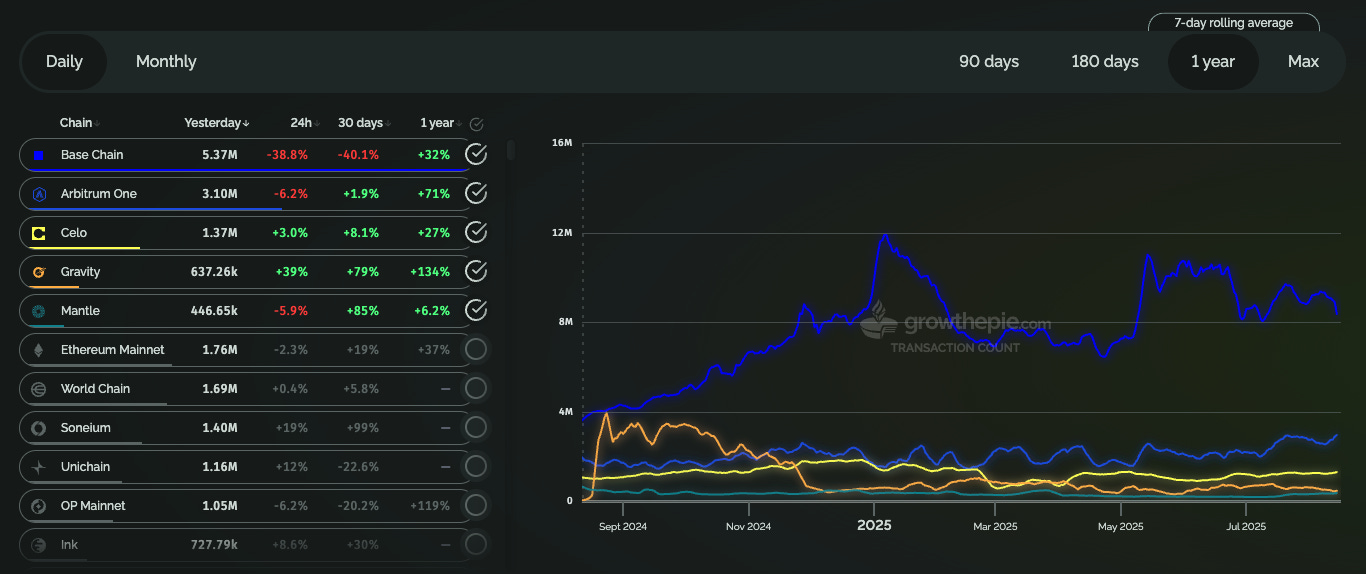Click the 12M y-axis label
Viewport: 1366px width, 574px height.
pos(562,233)
